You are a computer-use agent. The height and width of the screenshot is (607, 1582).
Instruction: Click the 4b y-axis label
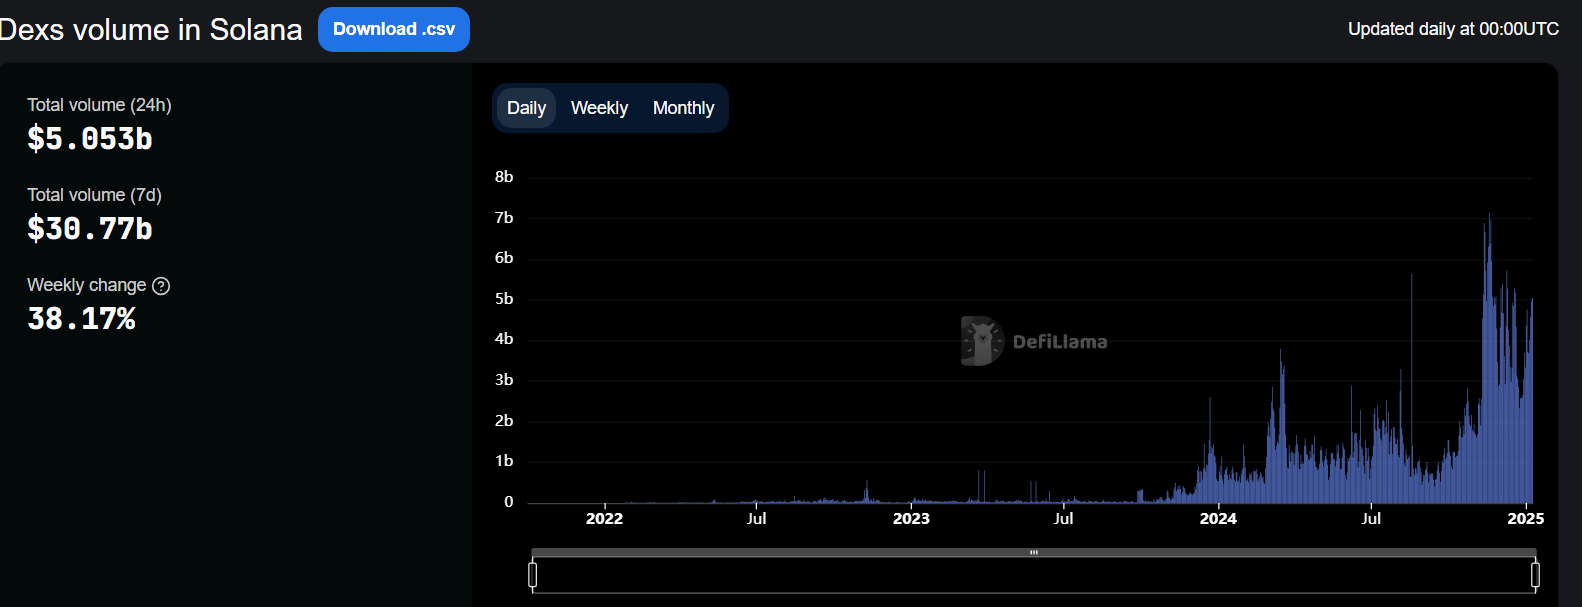(504, 339)
